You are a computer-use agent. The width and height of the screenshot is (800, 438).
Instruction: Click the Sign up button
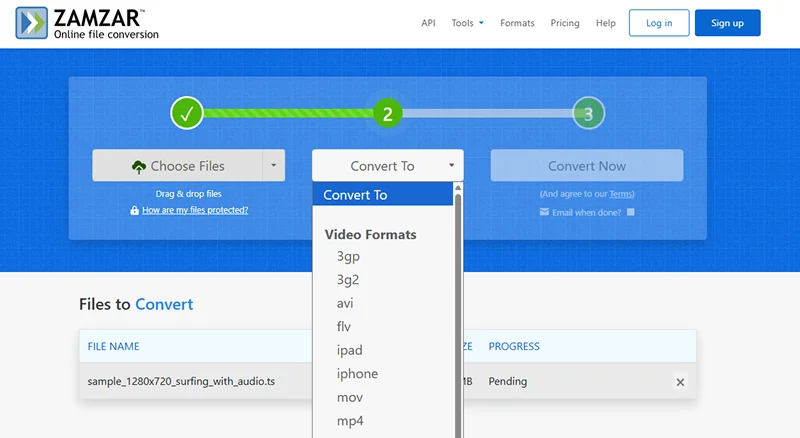[x=728, y=23]
